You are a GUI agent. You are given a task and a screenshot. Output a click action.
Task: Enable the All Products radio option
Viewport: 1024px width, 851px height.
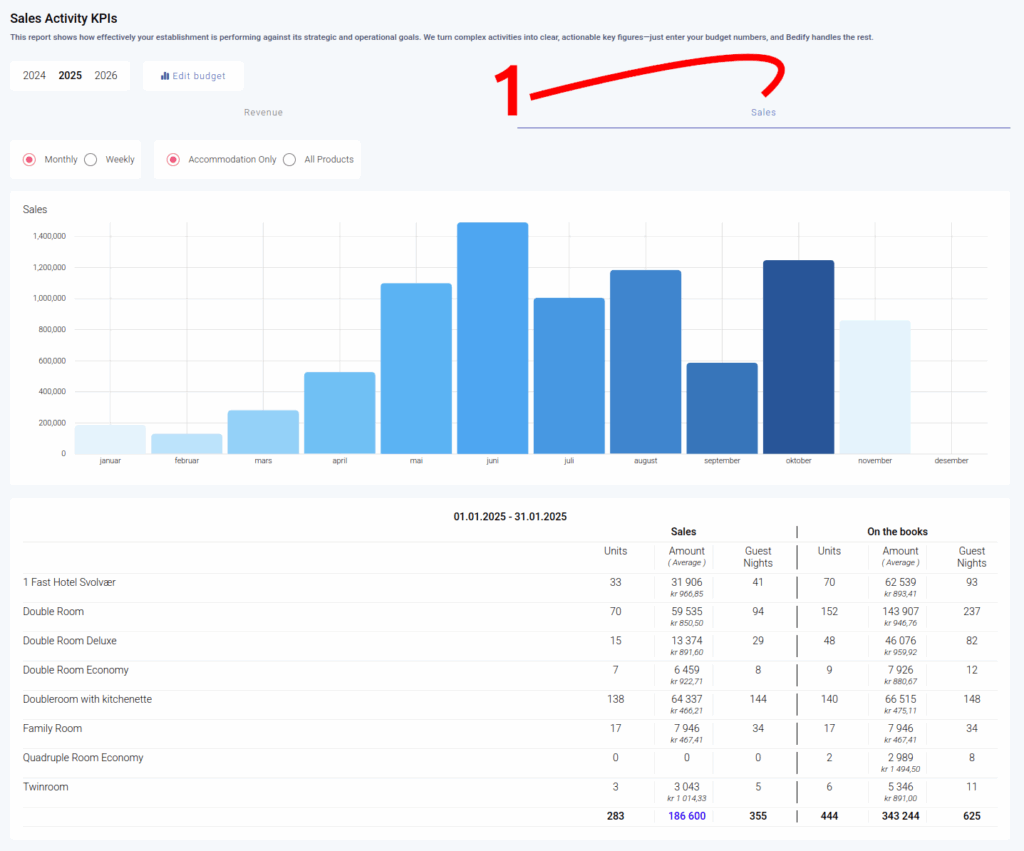tap(290, 160)
